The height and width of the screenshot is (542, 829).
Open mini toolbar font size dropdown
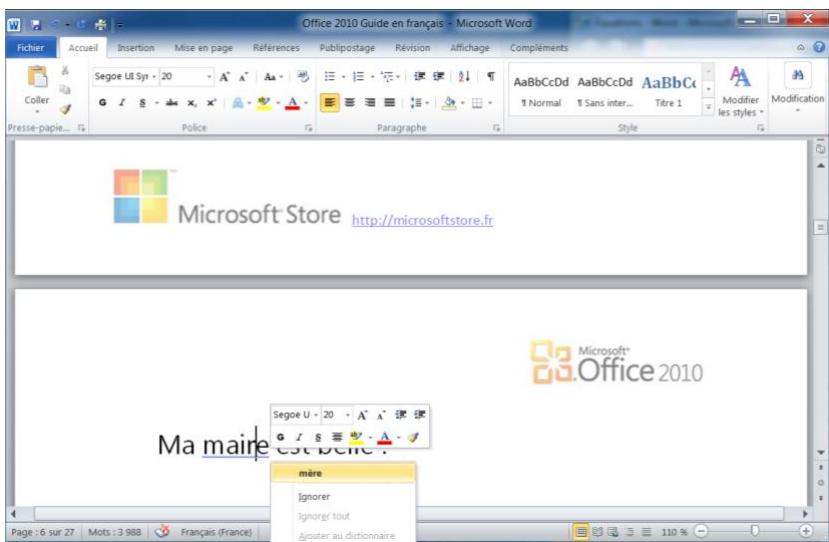pyautogui.click(x=348, y=415)
